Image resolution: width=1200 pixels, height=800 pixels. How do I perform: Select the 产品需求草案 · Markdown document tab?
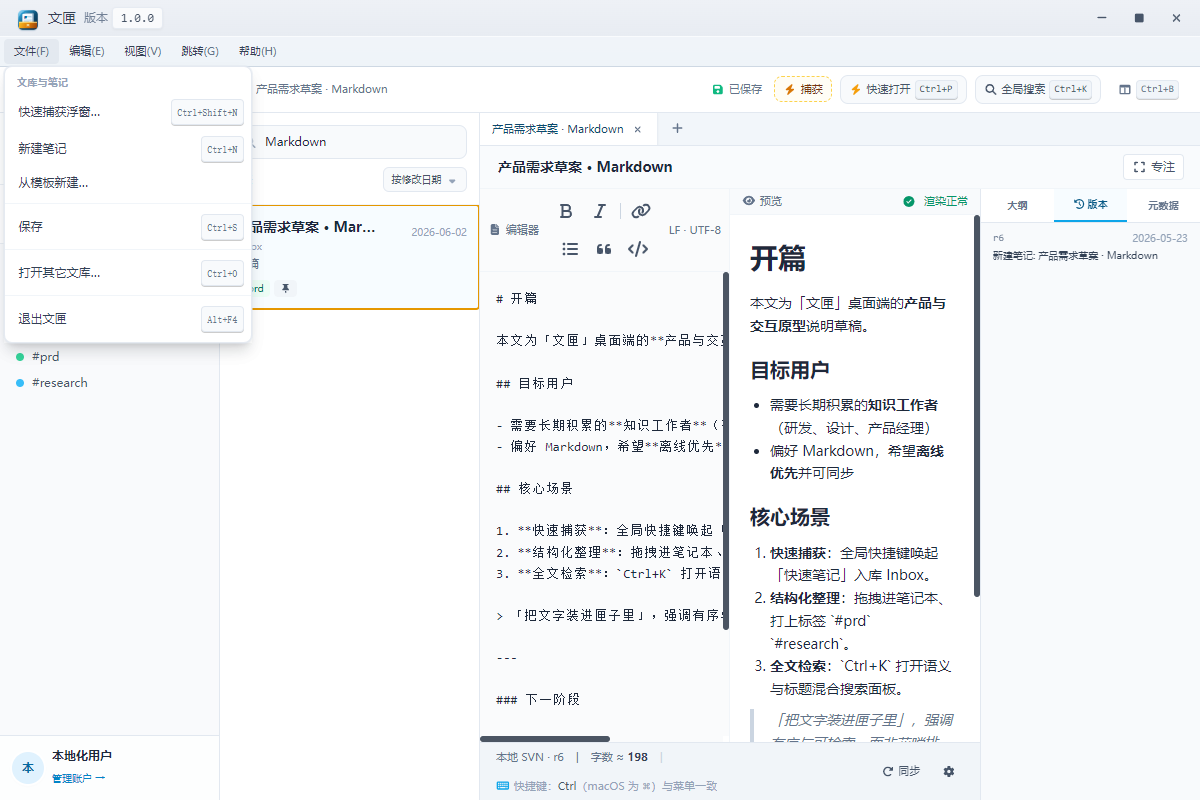point(568,128)
